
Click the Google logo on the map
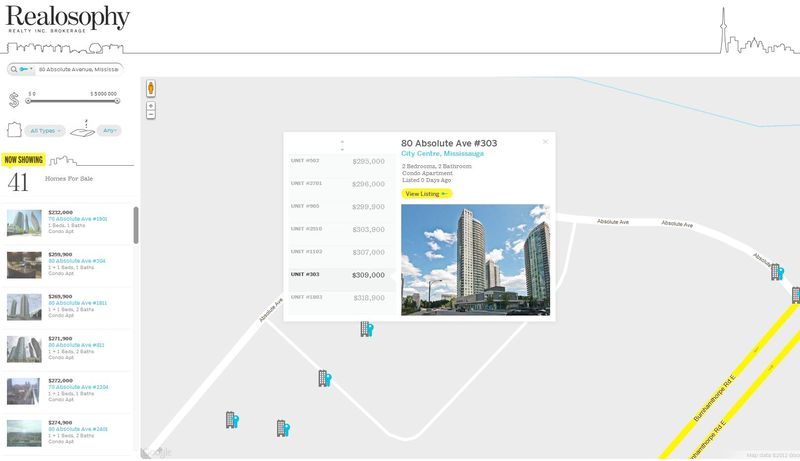coord(157,452)
